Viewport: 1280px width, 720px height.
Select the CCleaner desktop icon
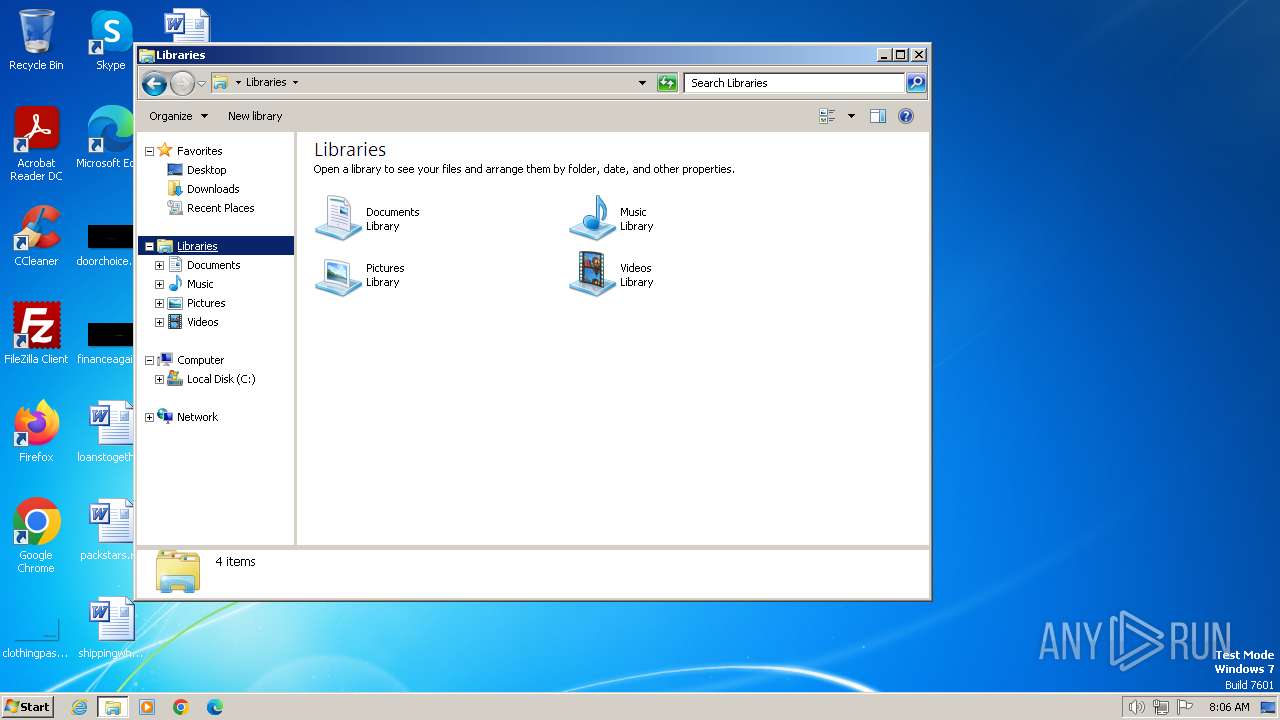[36, 236]
